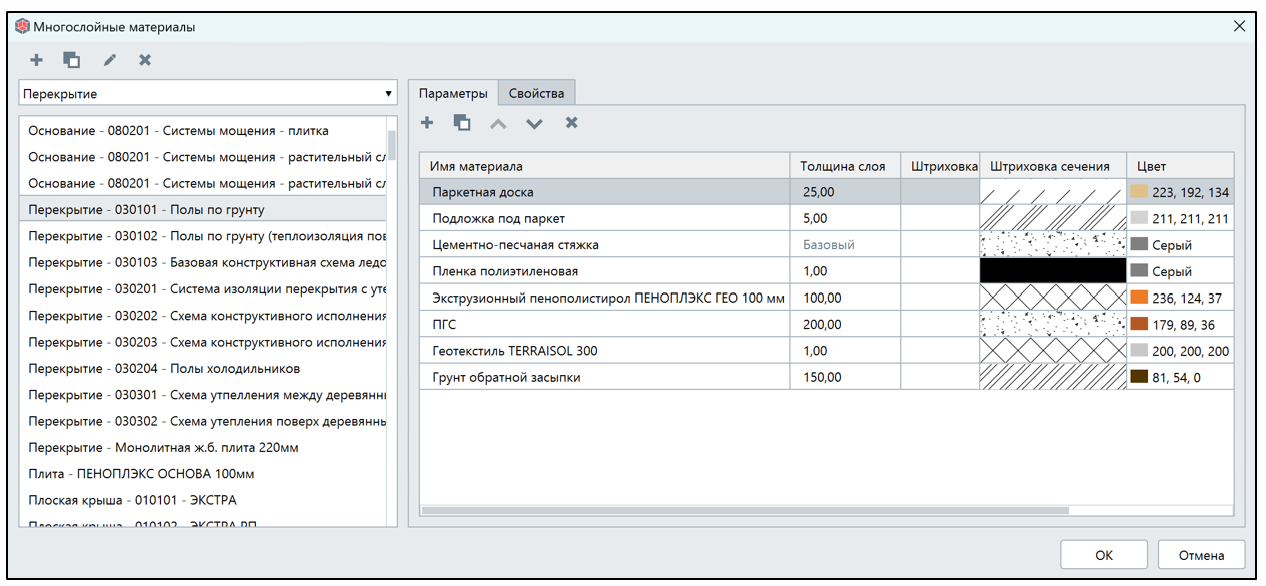Click the vertical scrollbar of the materials list
This screenshot has width=1266, height=586.
click(x=392, y=145)
